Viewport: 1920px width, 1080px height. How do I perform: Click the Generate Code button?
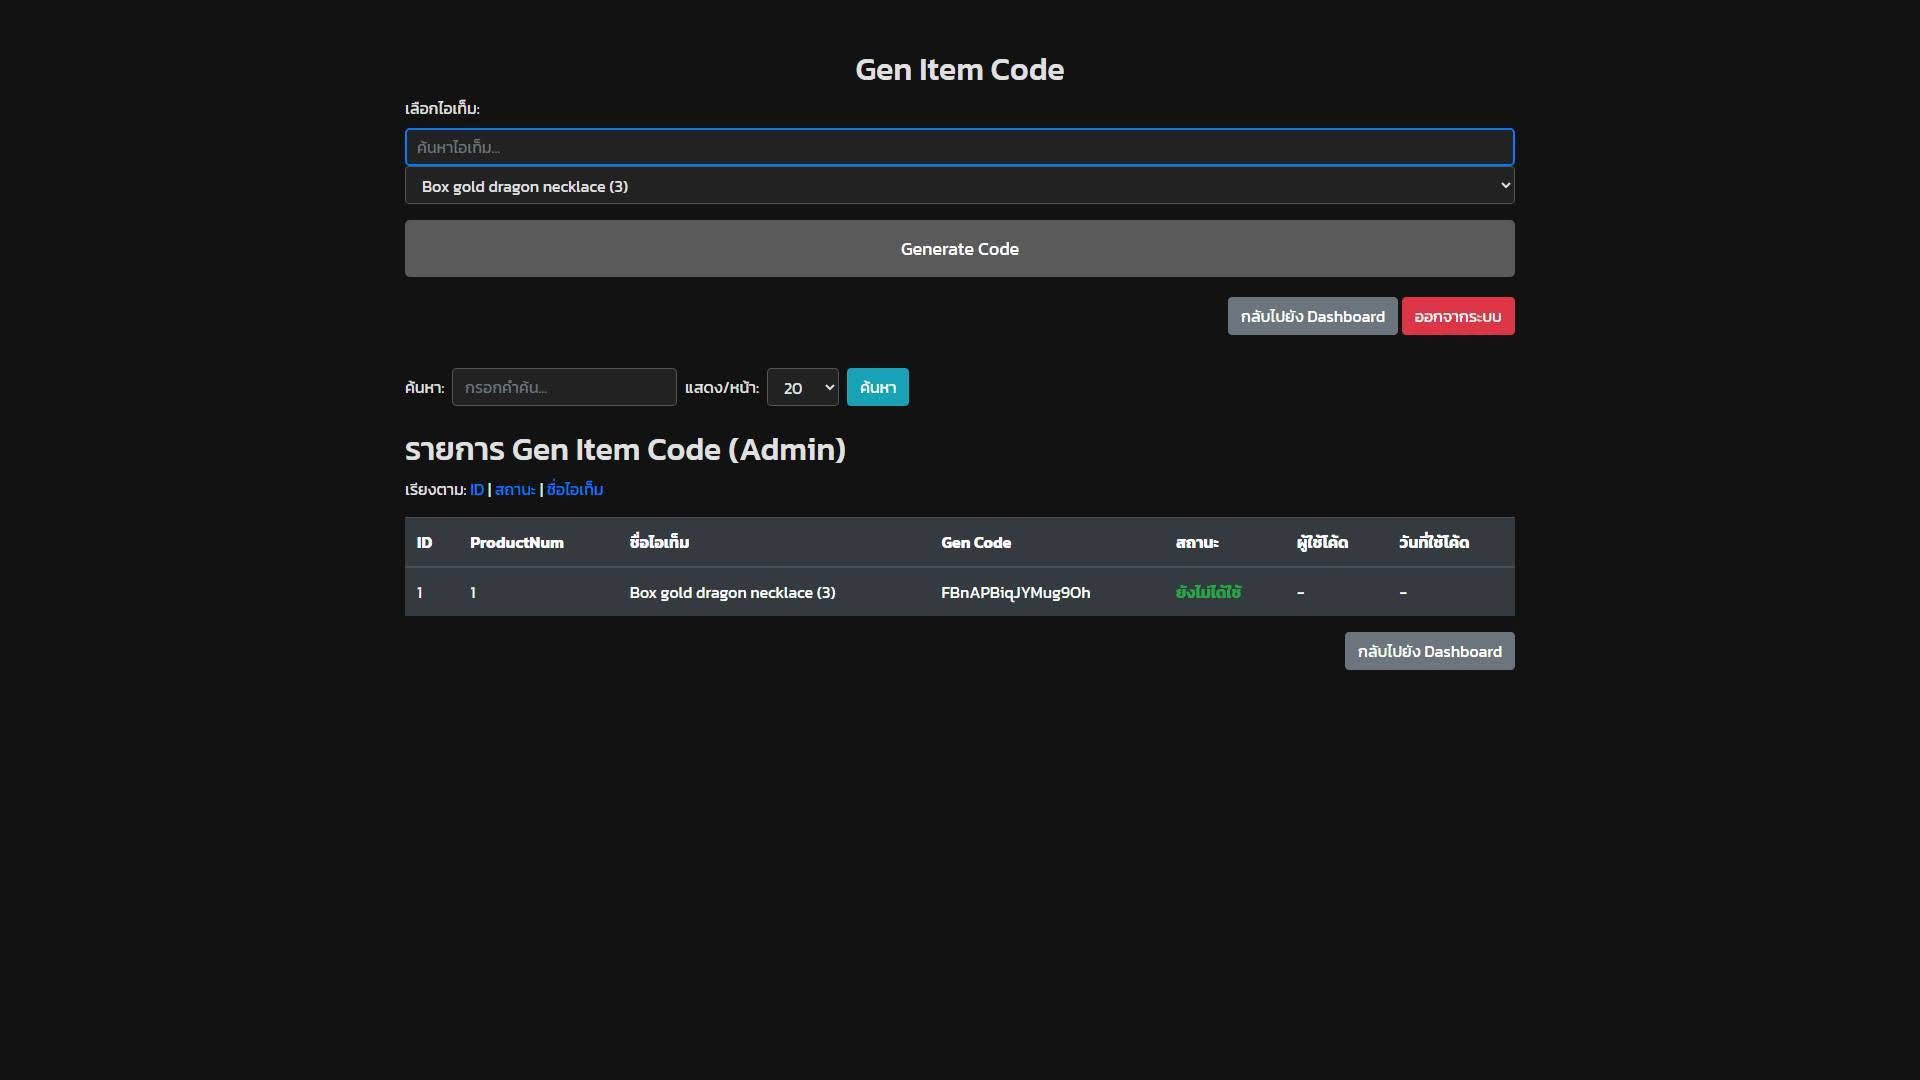click(x=959, y=249)
